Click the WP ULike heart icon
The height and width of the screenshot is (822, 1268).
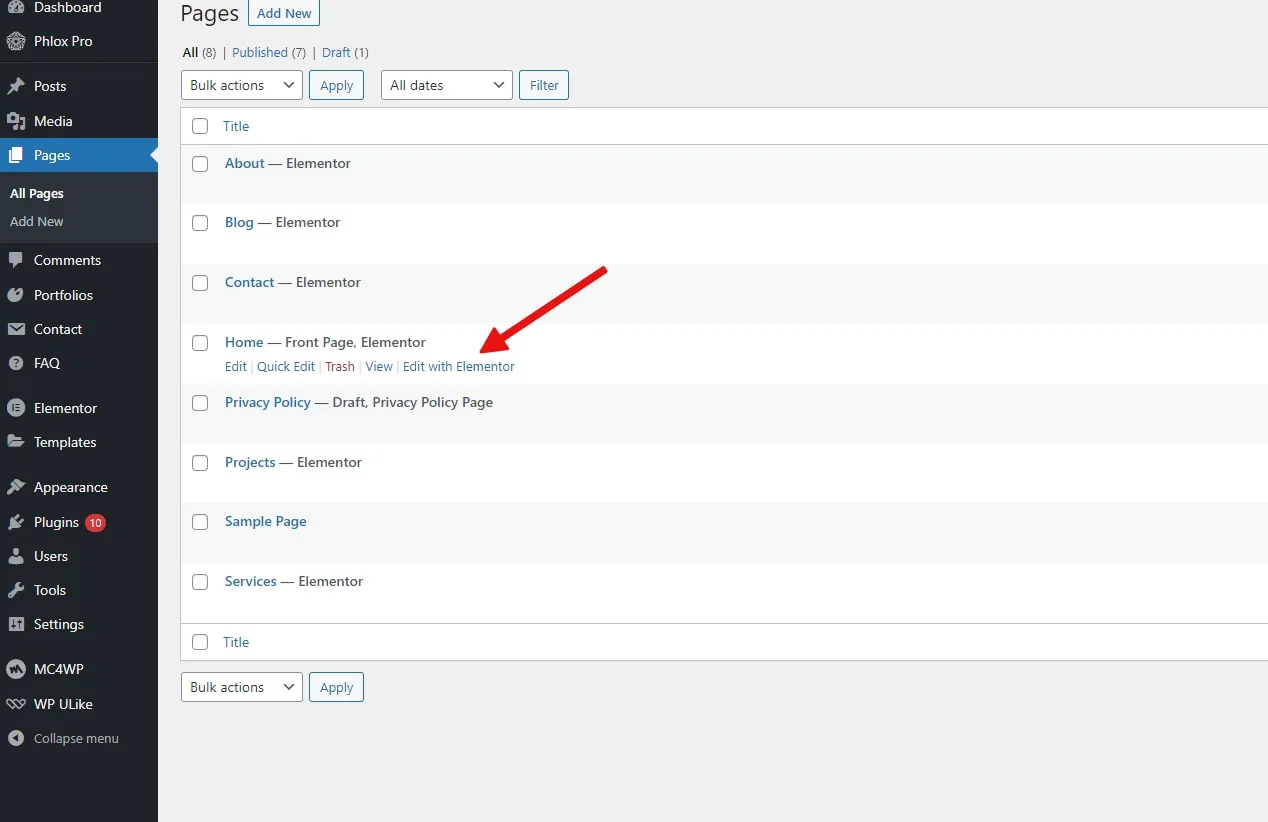[16, 704]
